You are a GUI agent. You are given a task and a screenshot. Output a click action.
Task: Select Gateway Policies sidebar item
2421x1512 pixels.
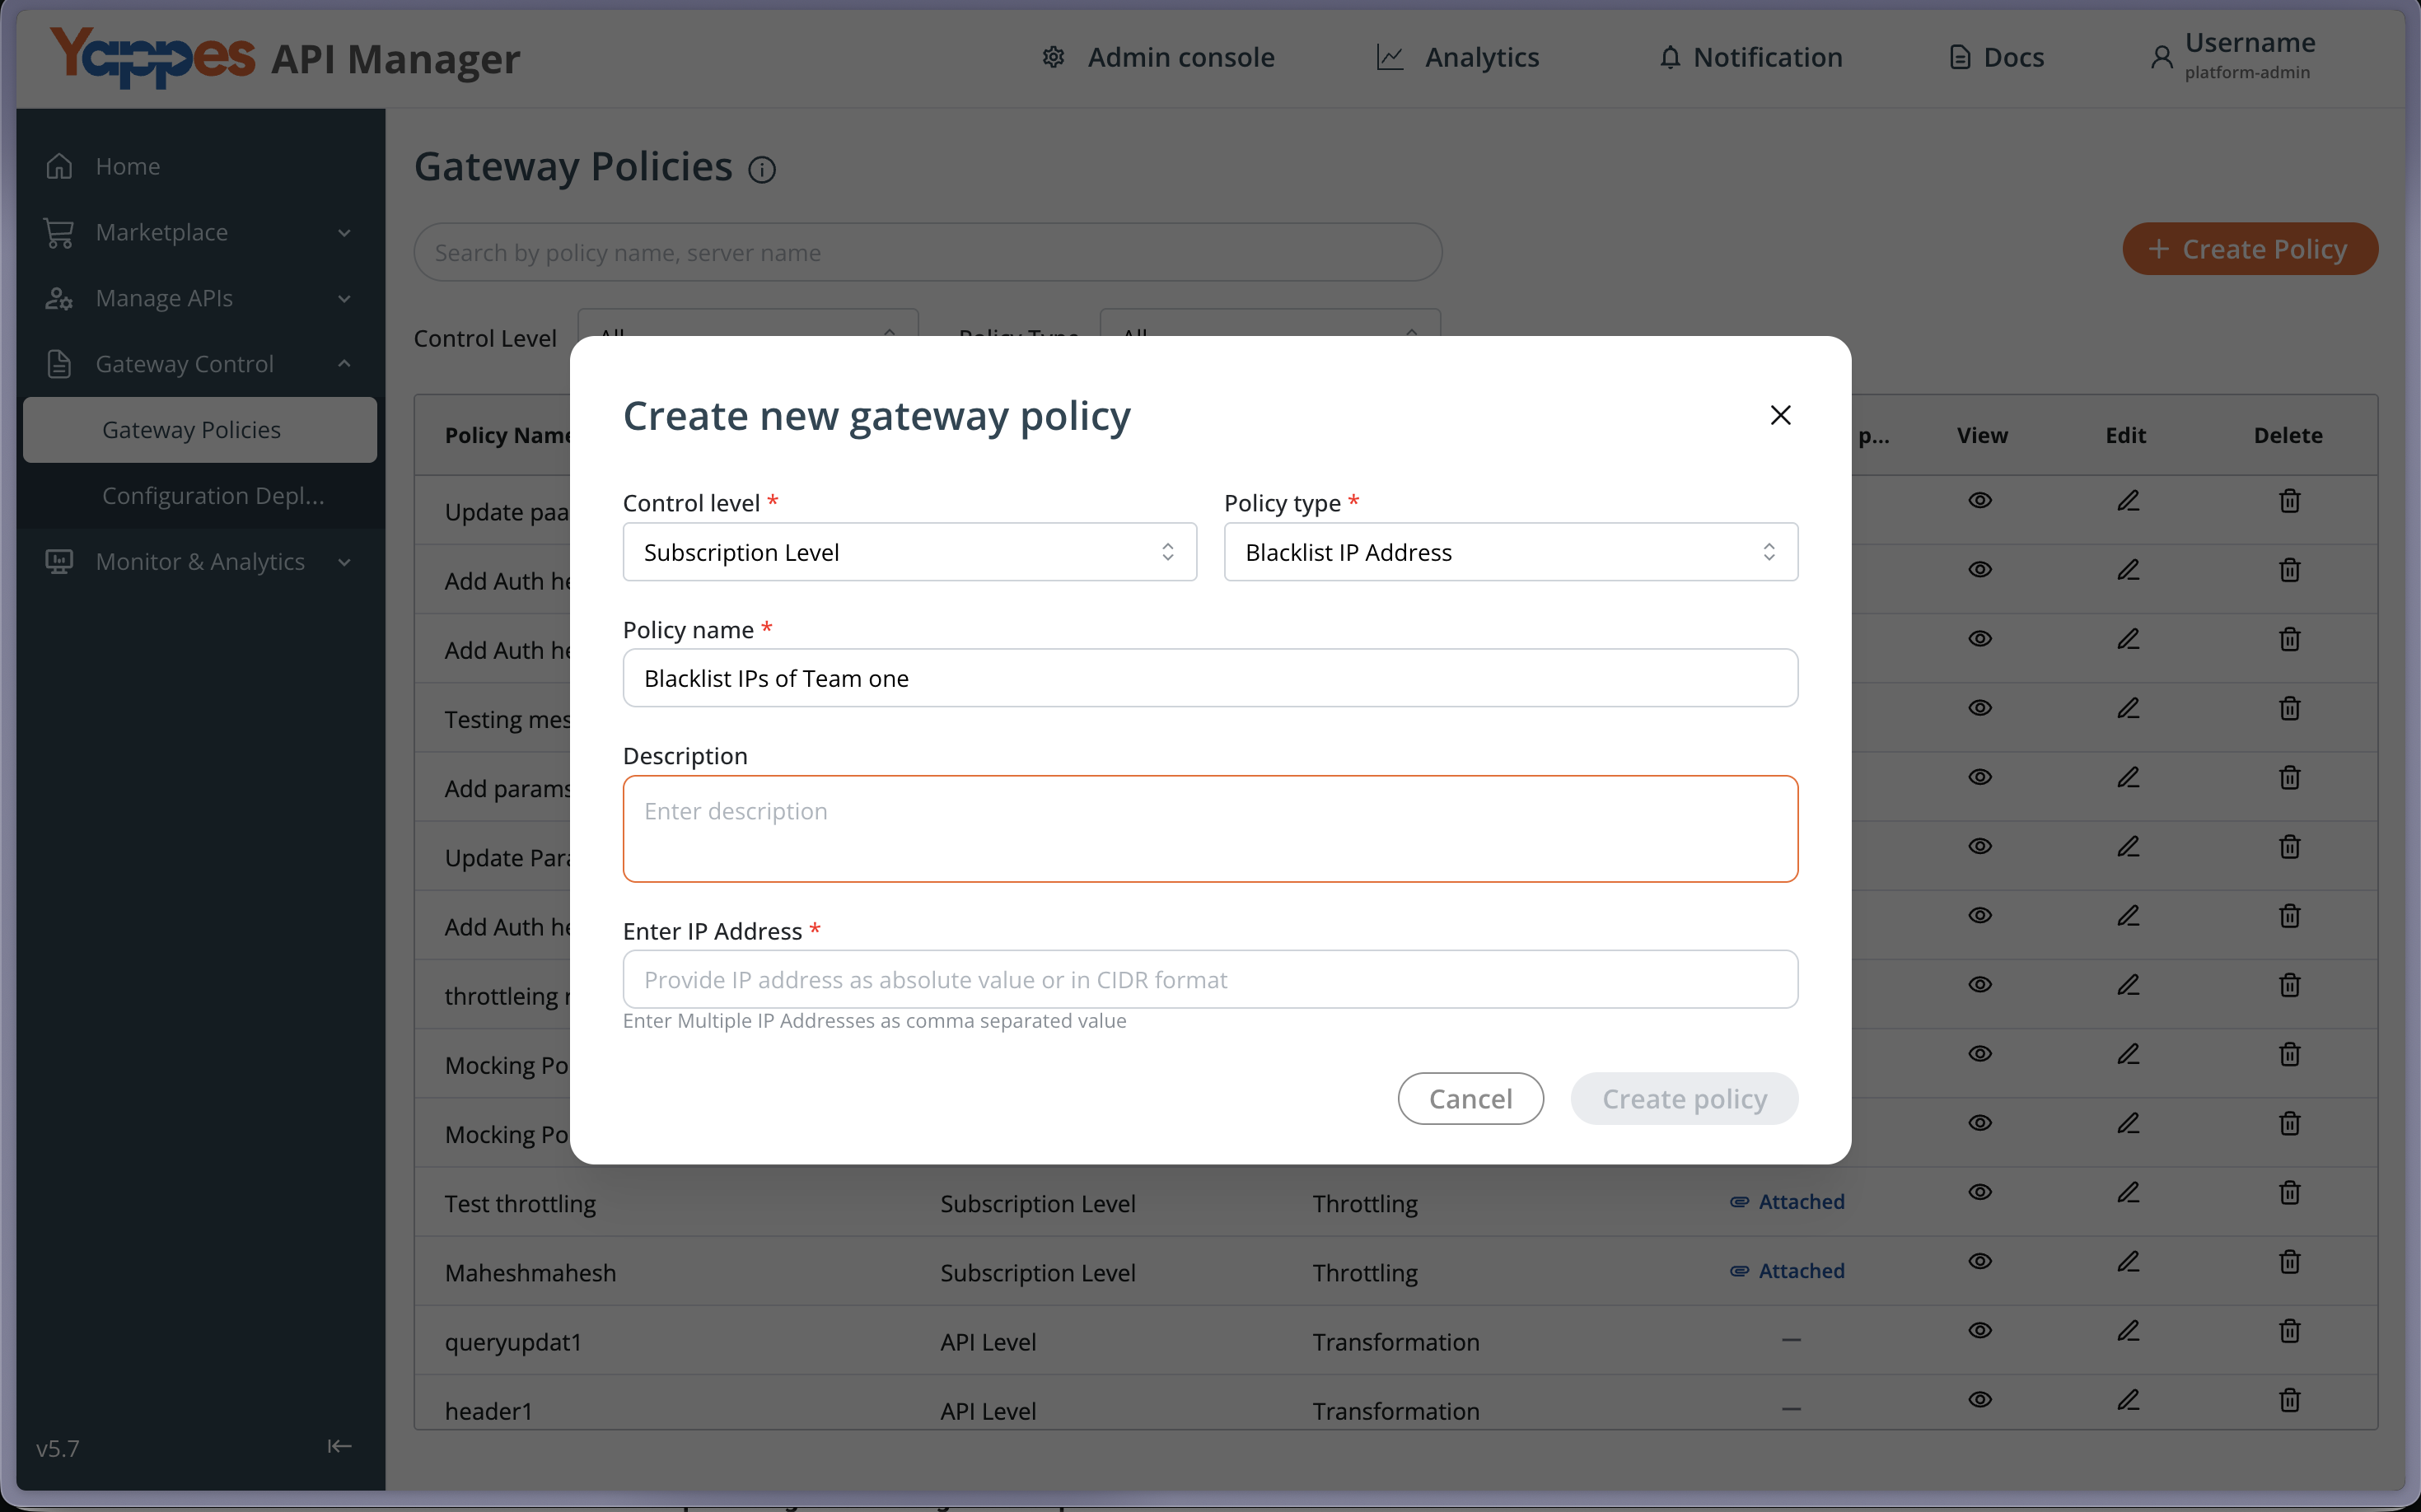pyautogui.click(x=200, y=430)
